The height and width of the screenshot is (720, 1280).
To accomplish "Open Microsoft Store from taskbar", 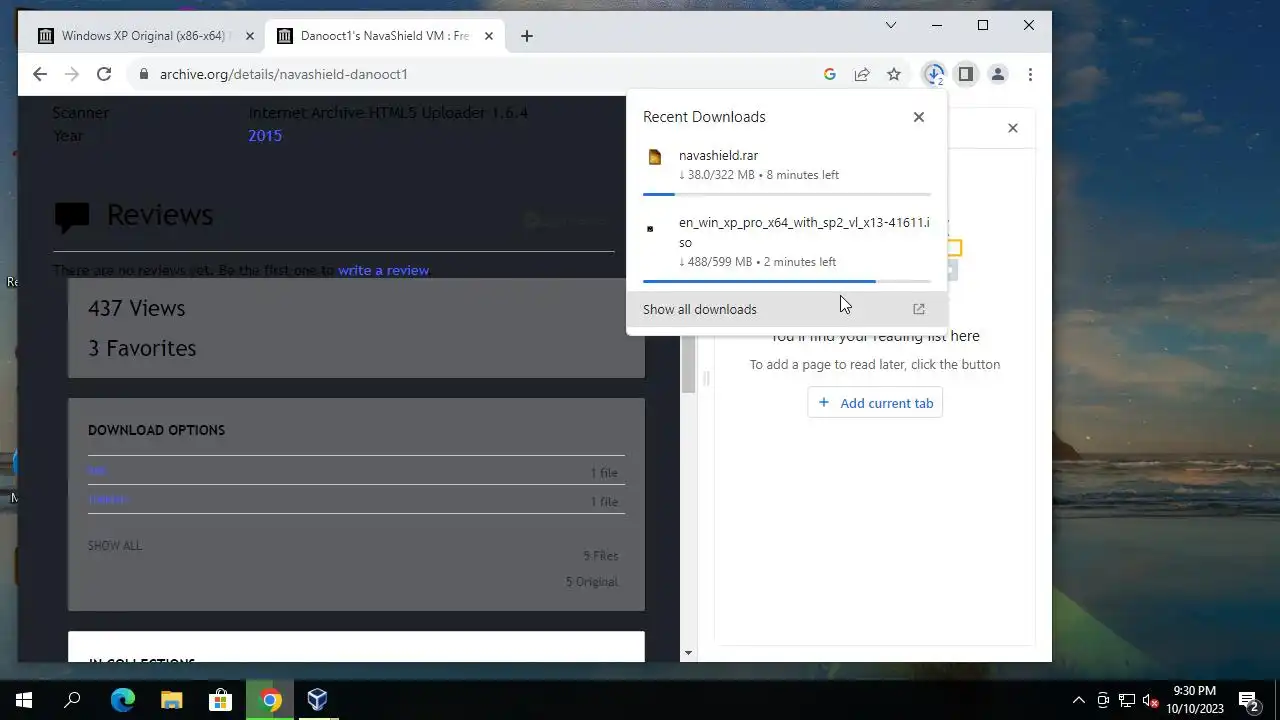I will click(220, 700).
